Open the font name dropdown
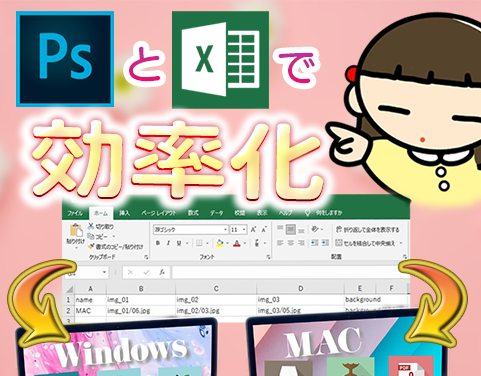This screenshot has width=481, height=376. pyautogui.click(x=225, y=230)
